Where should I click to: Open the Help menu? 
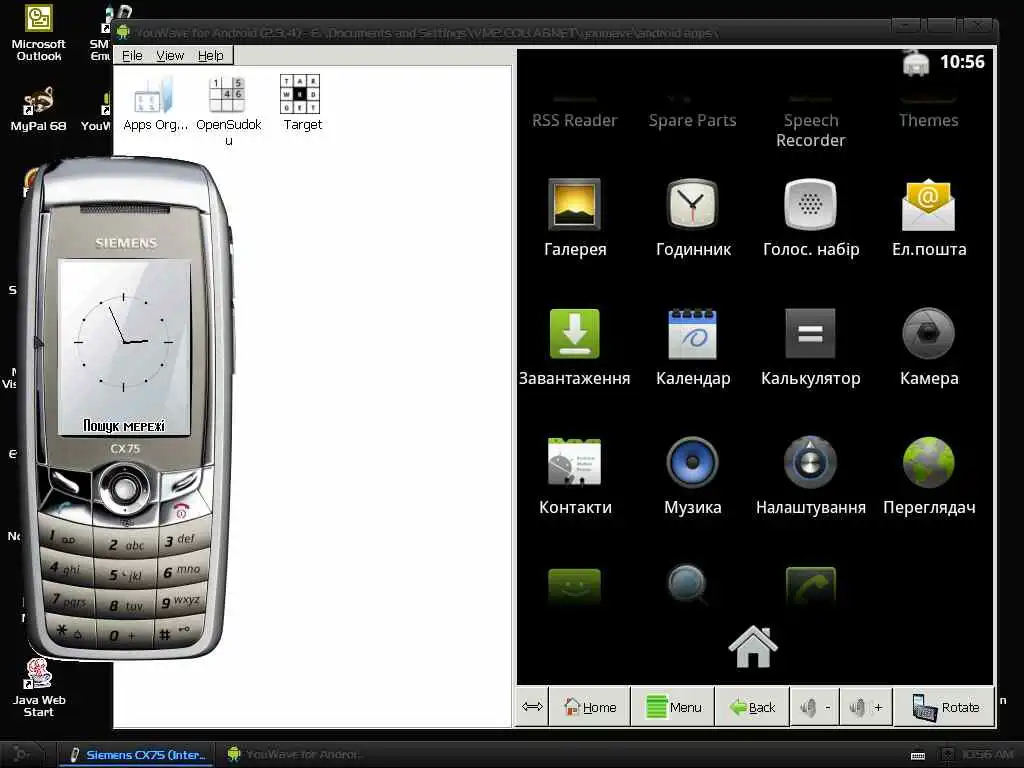tap(210, 56)
